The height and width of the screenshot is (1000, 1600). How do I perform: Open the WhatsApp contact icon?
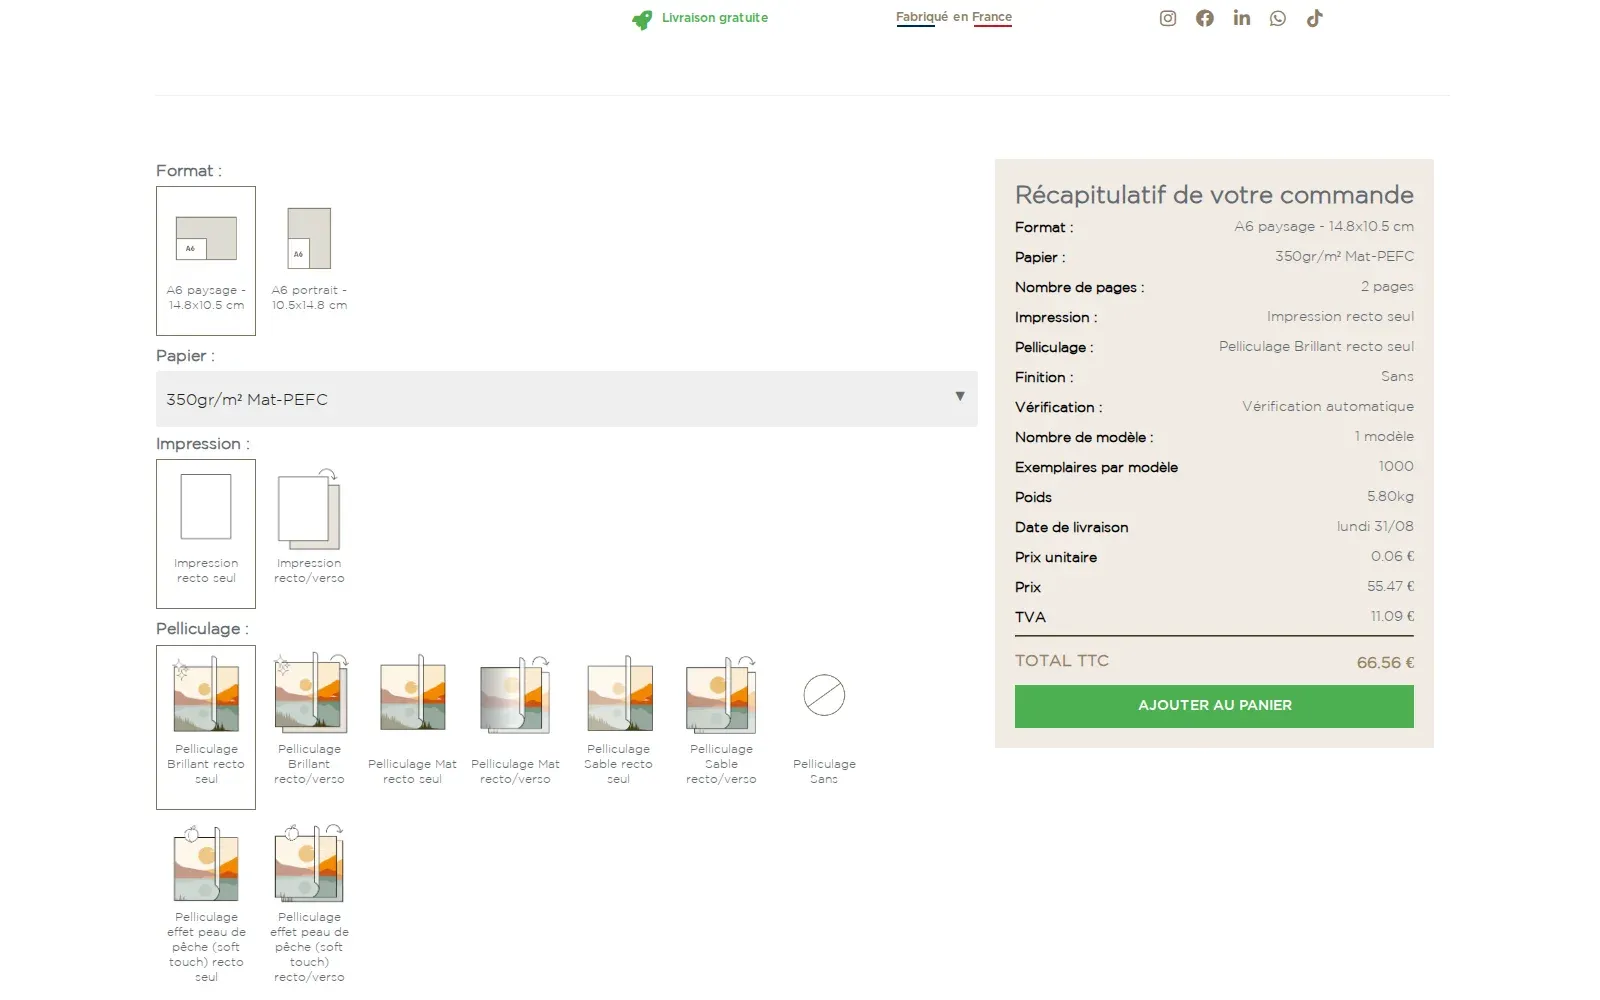click(1278, 18)
